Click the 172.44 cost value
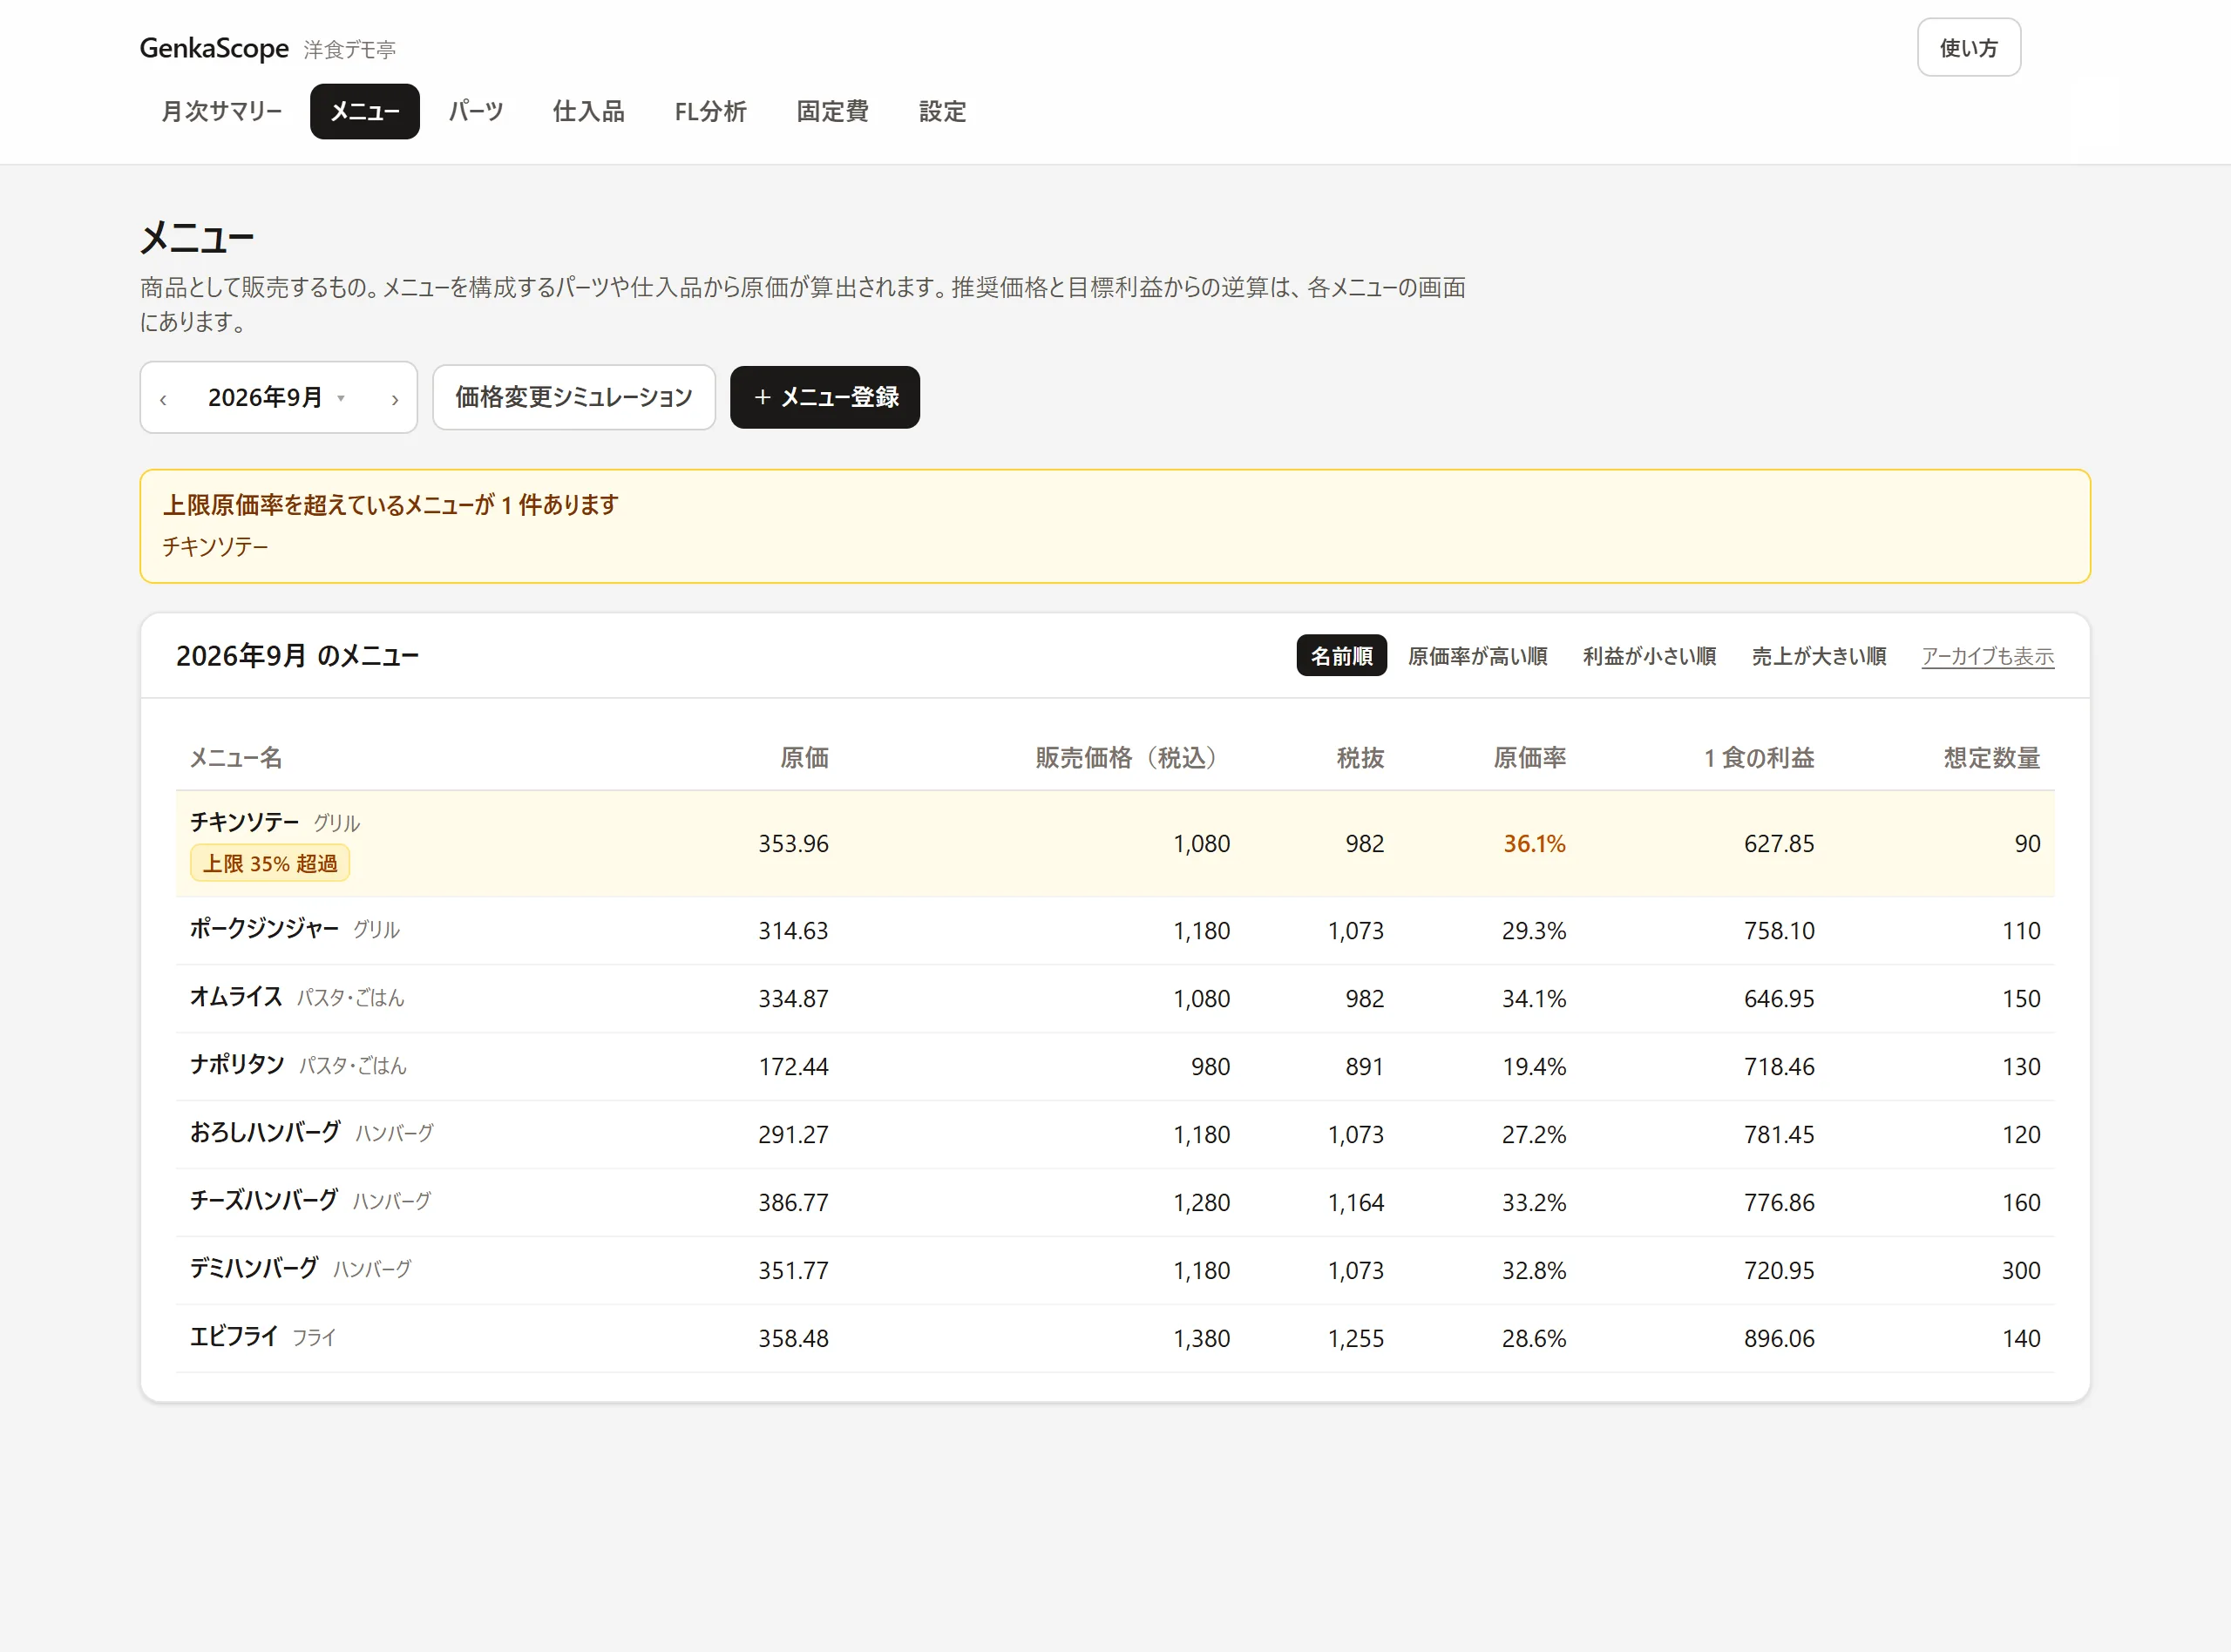This screenshot has width=2231, height=1652. tap(793, 1066)
